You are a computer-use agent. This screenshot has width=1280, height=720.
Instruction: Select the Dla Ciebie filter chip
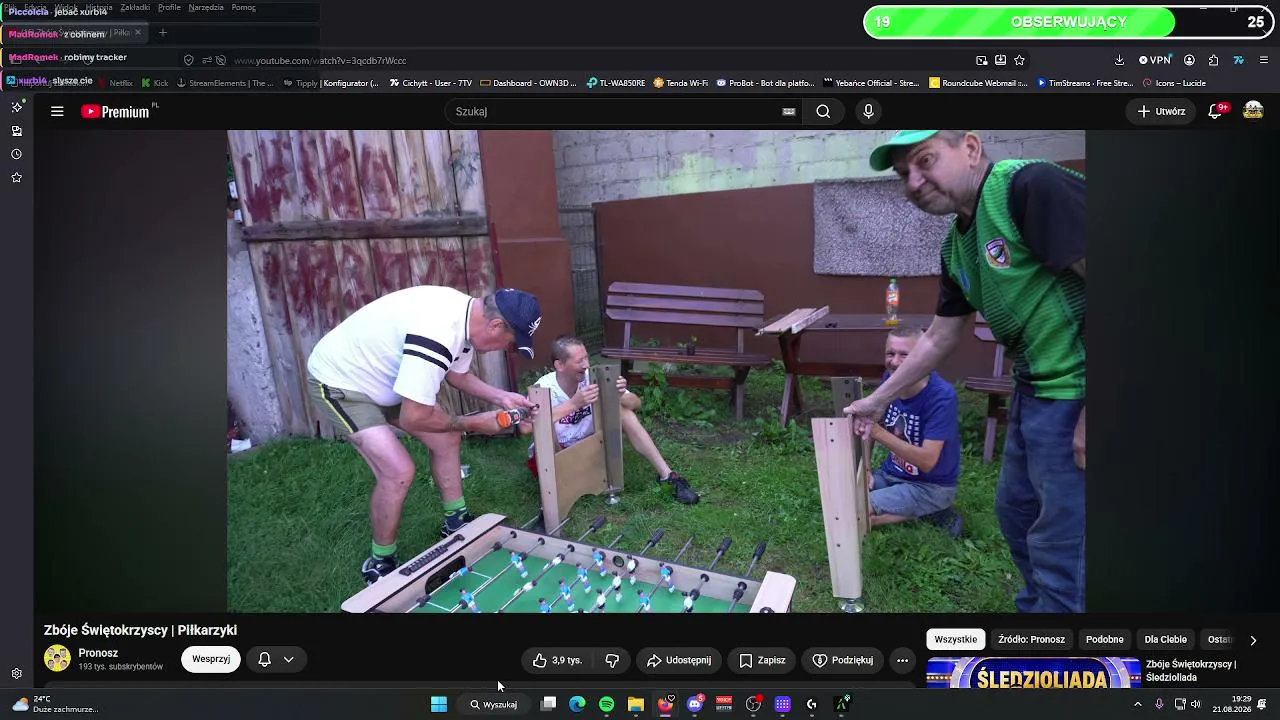(1165, 639)
